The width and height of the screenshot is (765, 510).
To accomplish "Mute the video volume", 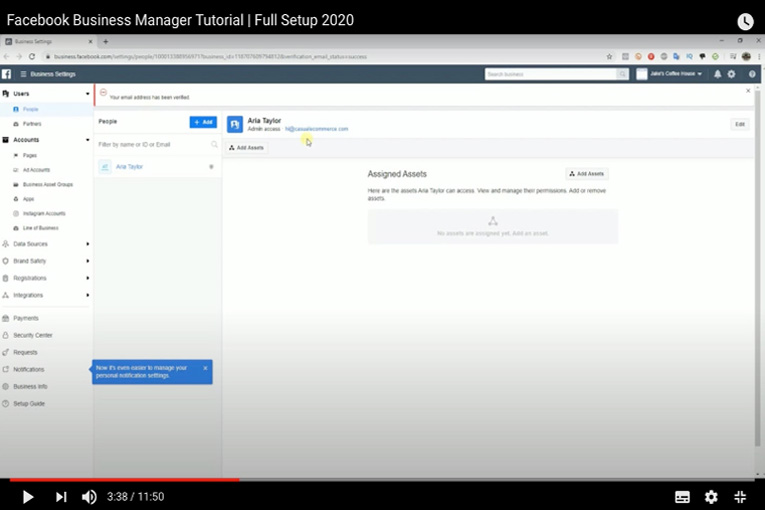I will 89,497.
